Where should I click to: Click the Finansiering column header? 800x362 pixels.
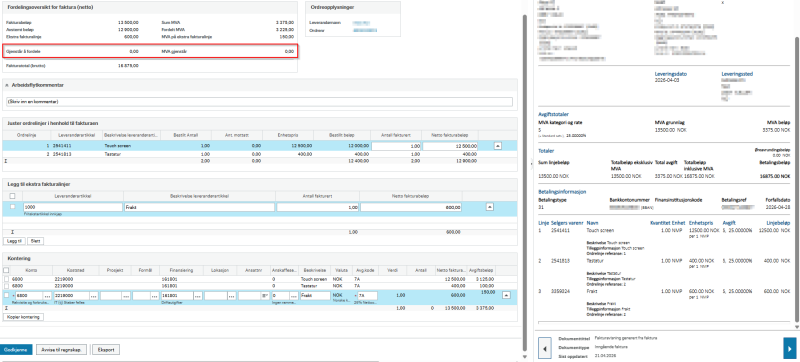pos(182,270)
